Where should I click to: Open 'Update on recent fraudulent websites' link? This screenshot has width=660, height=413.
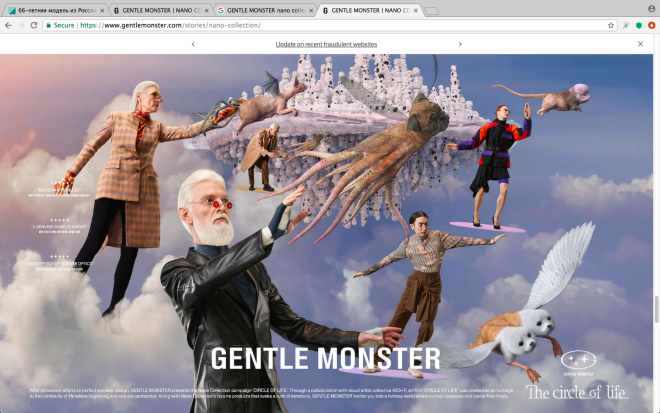pyautogui.click(x=326, y=44)
